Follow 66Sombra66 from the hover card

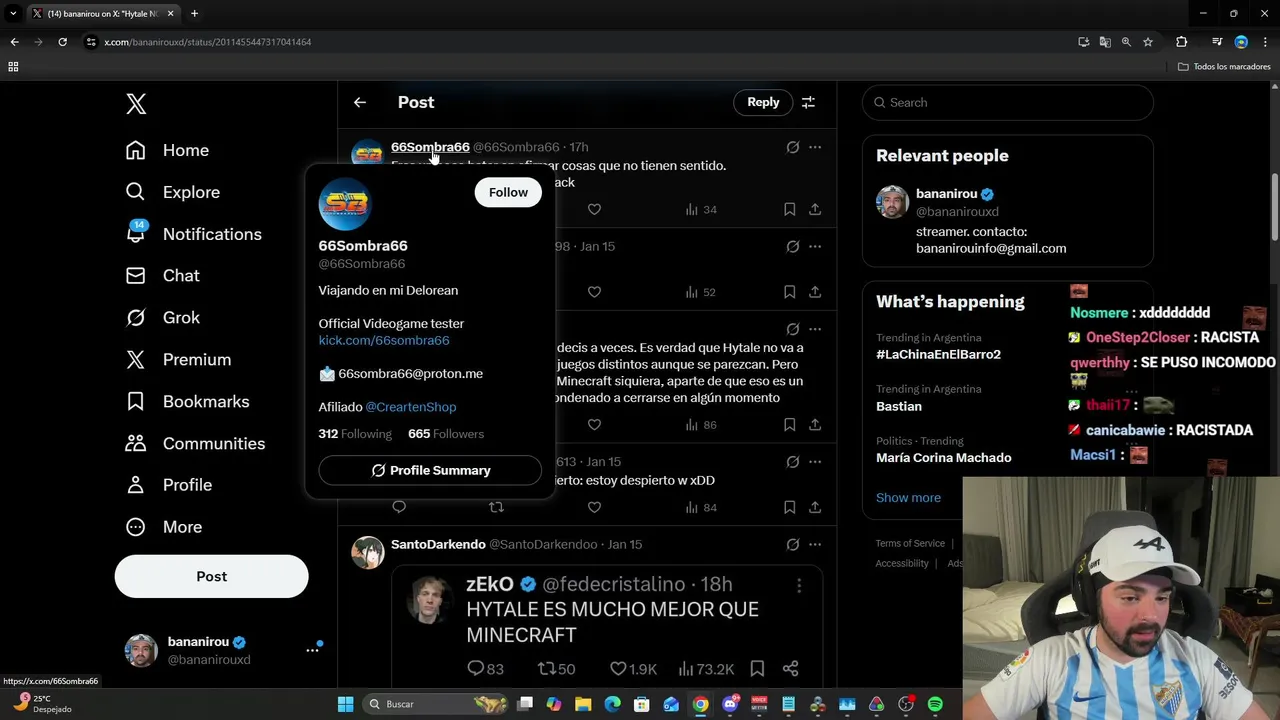tap(508, 192)
